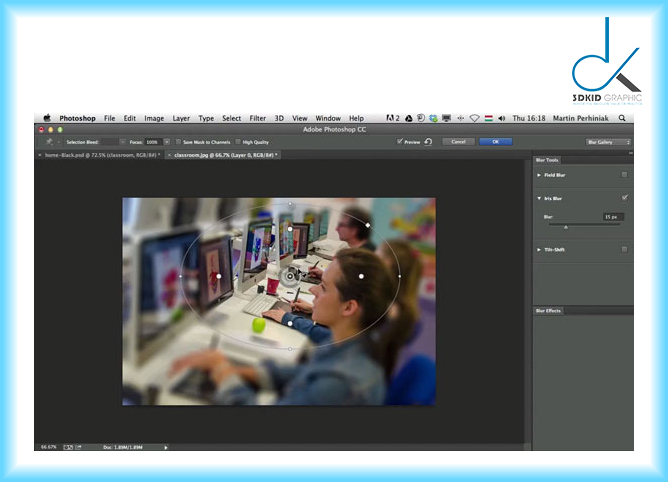The width and height of the screenshot is (668, 482).
Task: Disable the Iris Blur checkbox
Action: point(624,198)
